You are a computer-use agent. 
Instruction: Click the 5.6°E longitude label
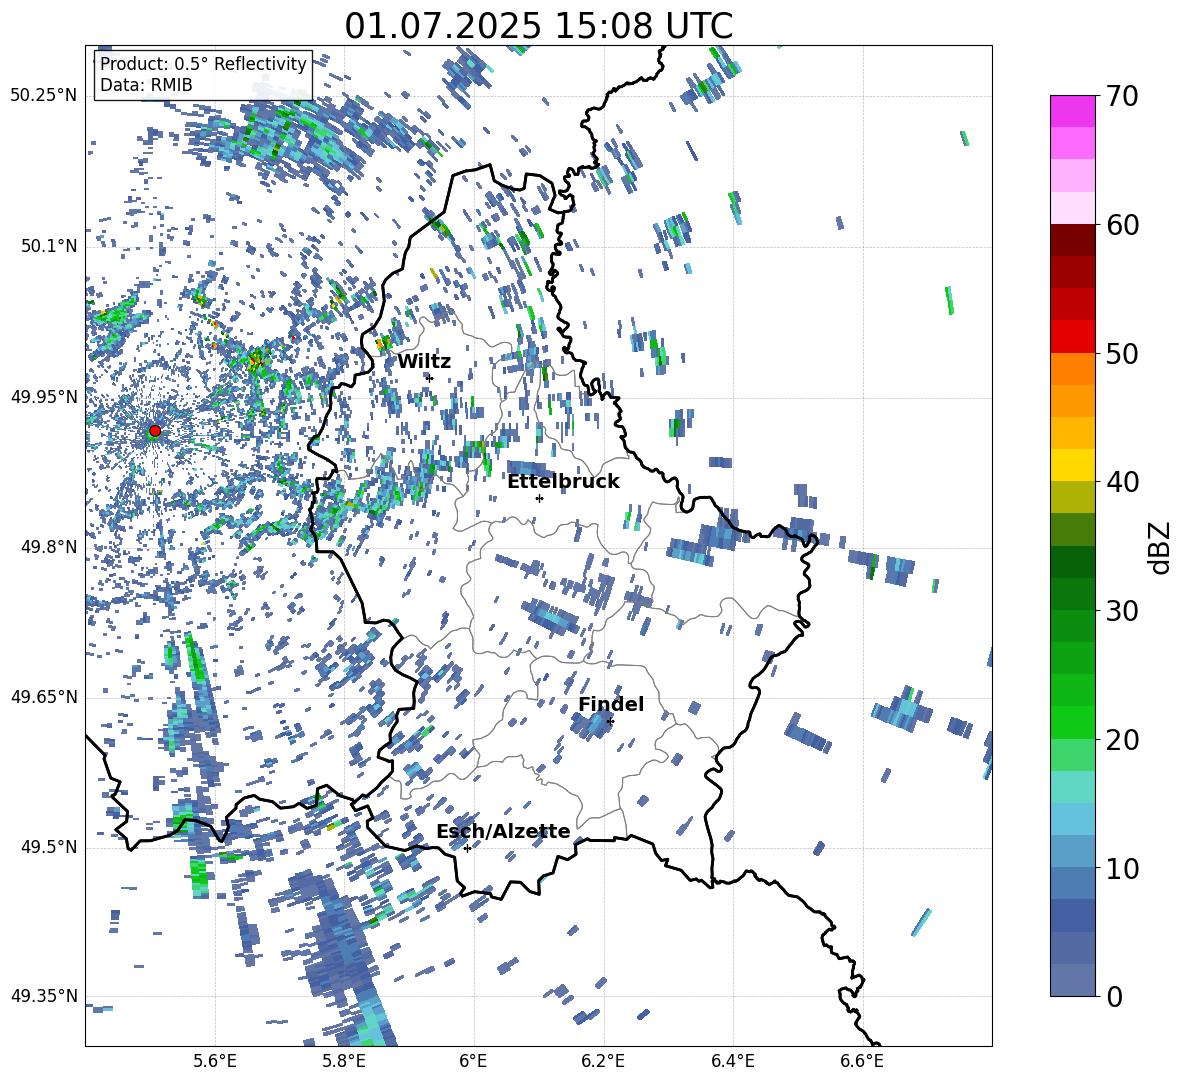pos(214,1061)
